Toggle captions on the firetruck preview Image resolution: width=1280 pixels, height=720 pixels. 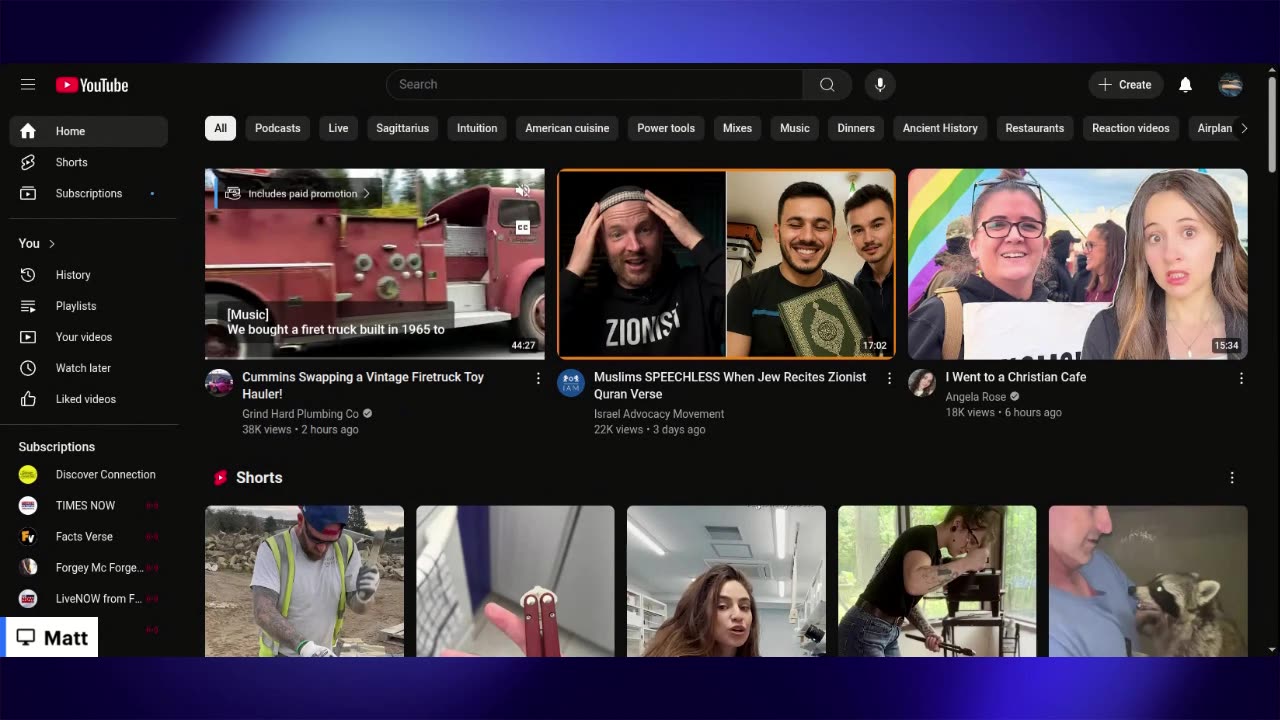[522, 228]
